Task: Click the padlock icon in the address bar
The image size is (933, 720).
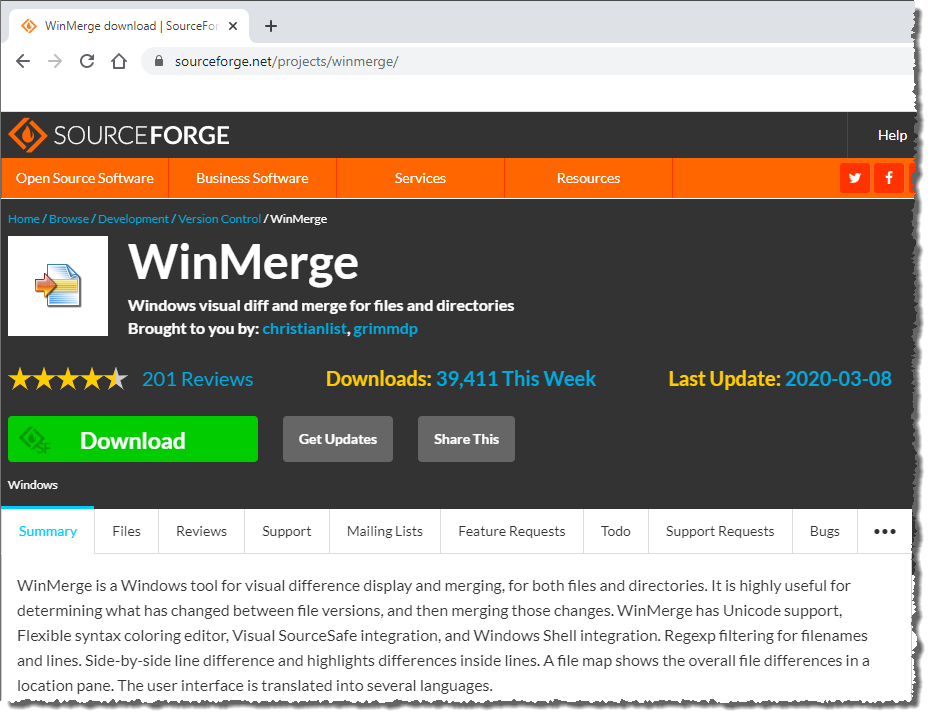Action: tap(158, 60)
